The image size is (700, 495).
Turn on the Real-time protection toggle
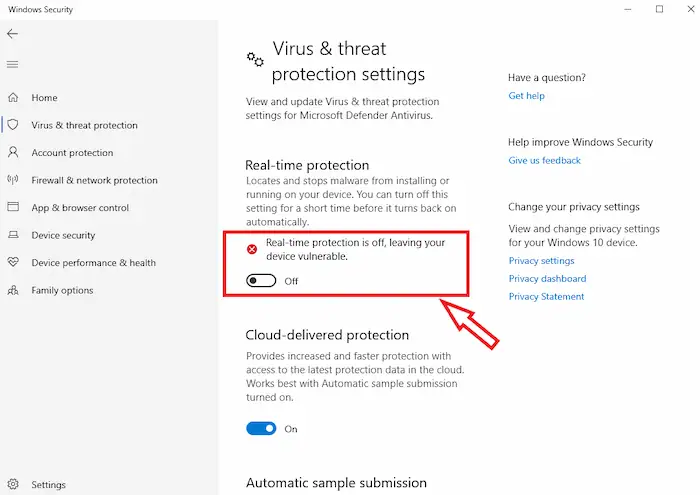click(261, 281)
